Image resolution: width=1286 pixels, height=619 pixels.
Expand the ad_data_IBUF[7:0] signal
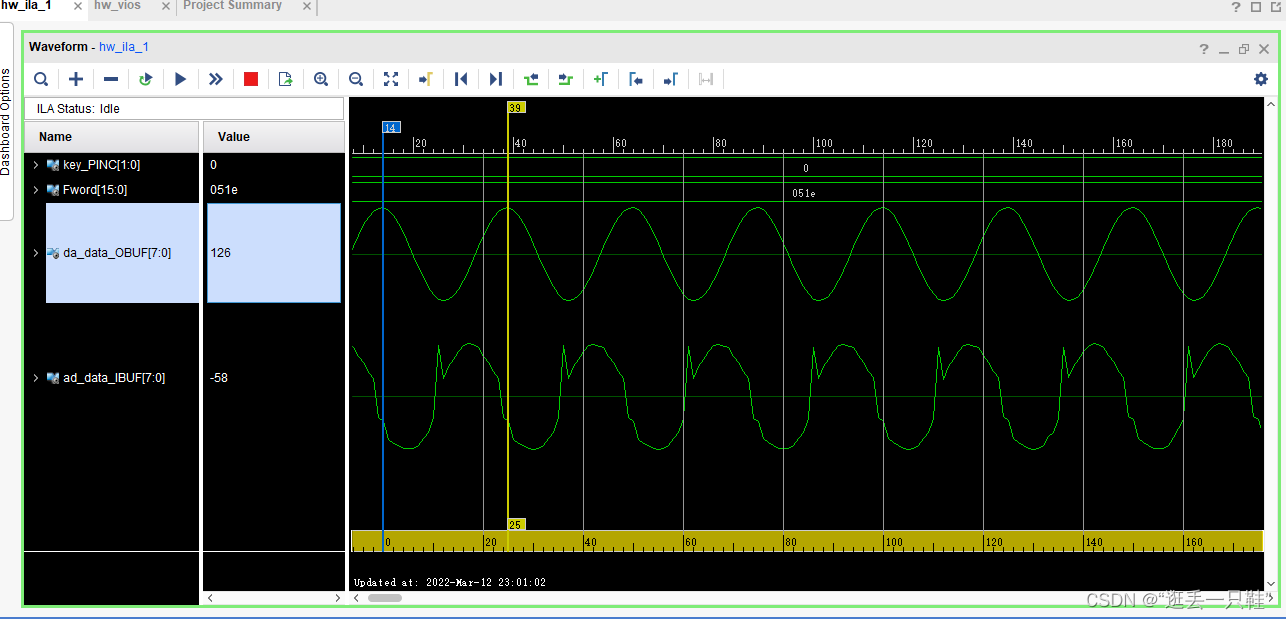[36, 378]
